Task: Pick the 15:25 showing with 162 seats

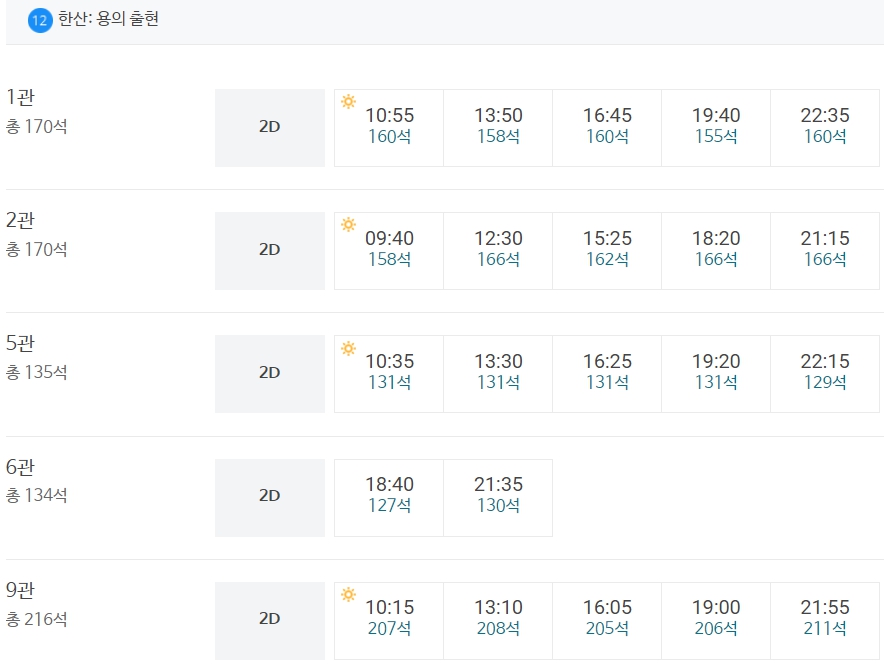Action: click(x=607, y=250)
